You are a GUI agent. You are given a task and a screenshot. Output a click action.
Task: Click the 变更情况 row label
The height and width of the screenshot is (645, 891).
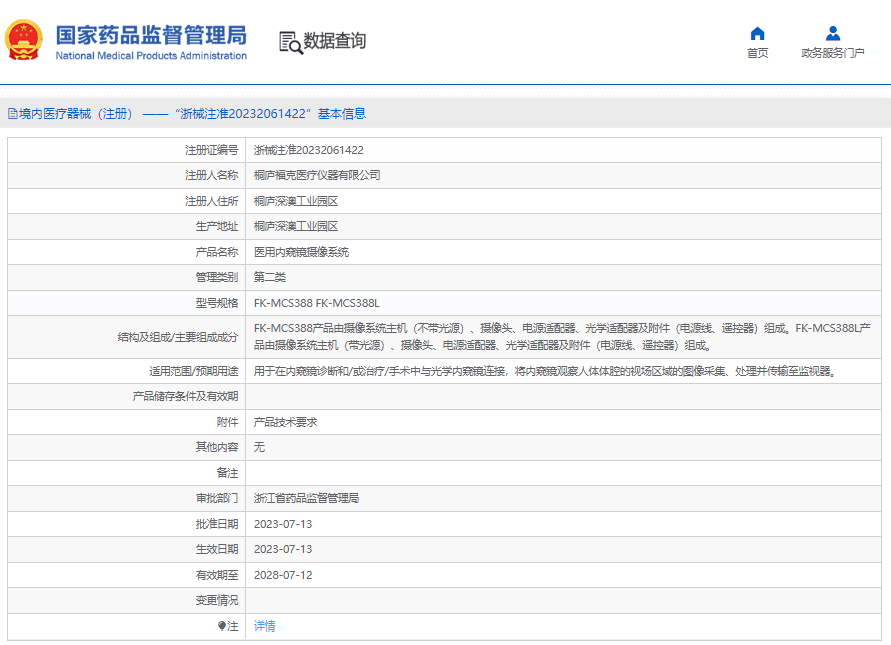217,600
